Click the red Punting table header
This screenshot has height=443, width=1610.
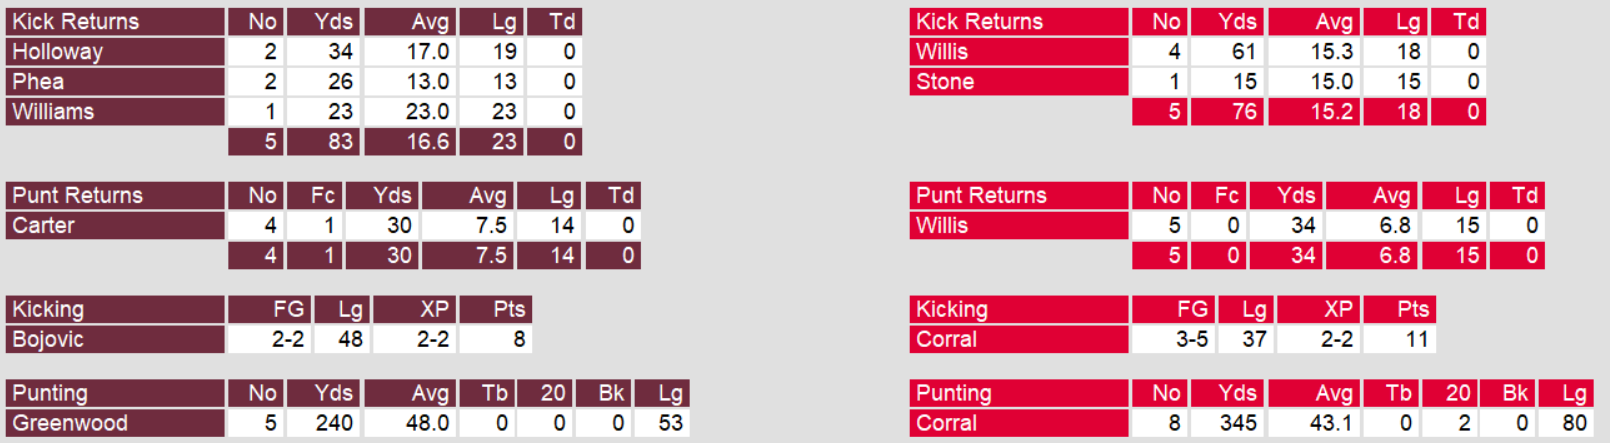click(x=954, y=394)
